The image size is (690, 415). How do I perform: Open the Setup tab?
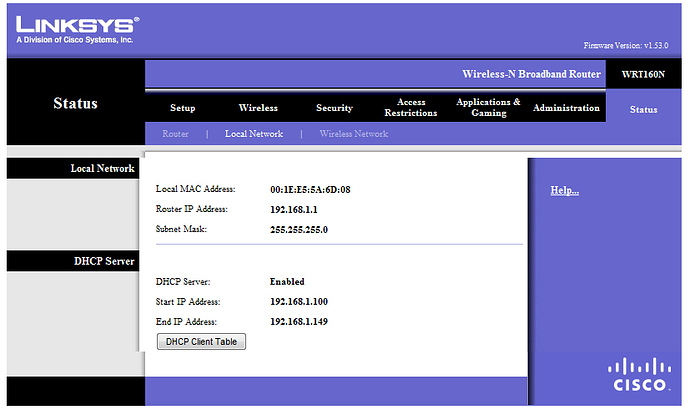(183, 108)
